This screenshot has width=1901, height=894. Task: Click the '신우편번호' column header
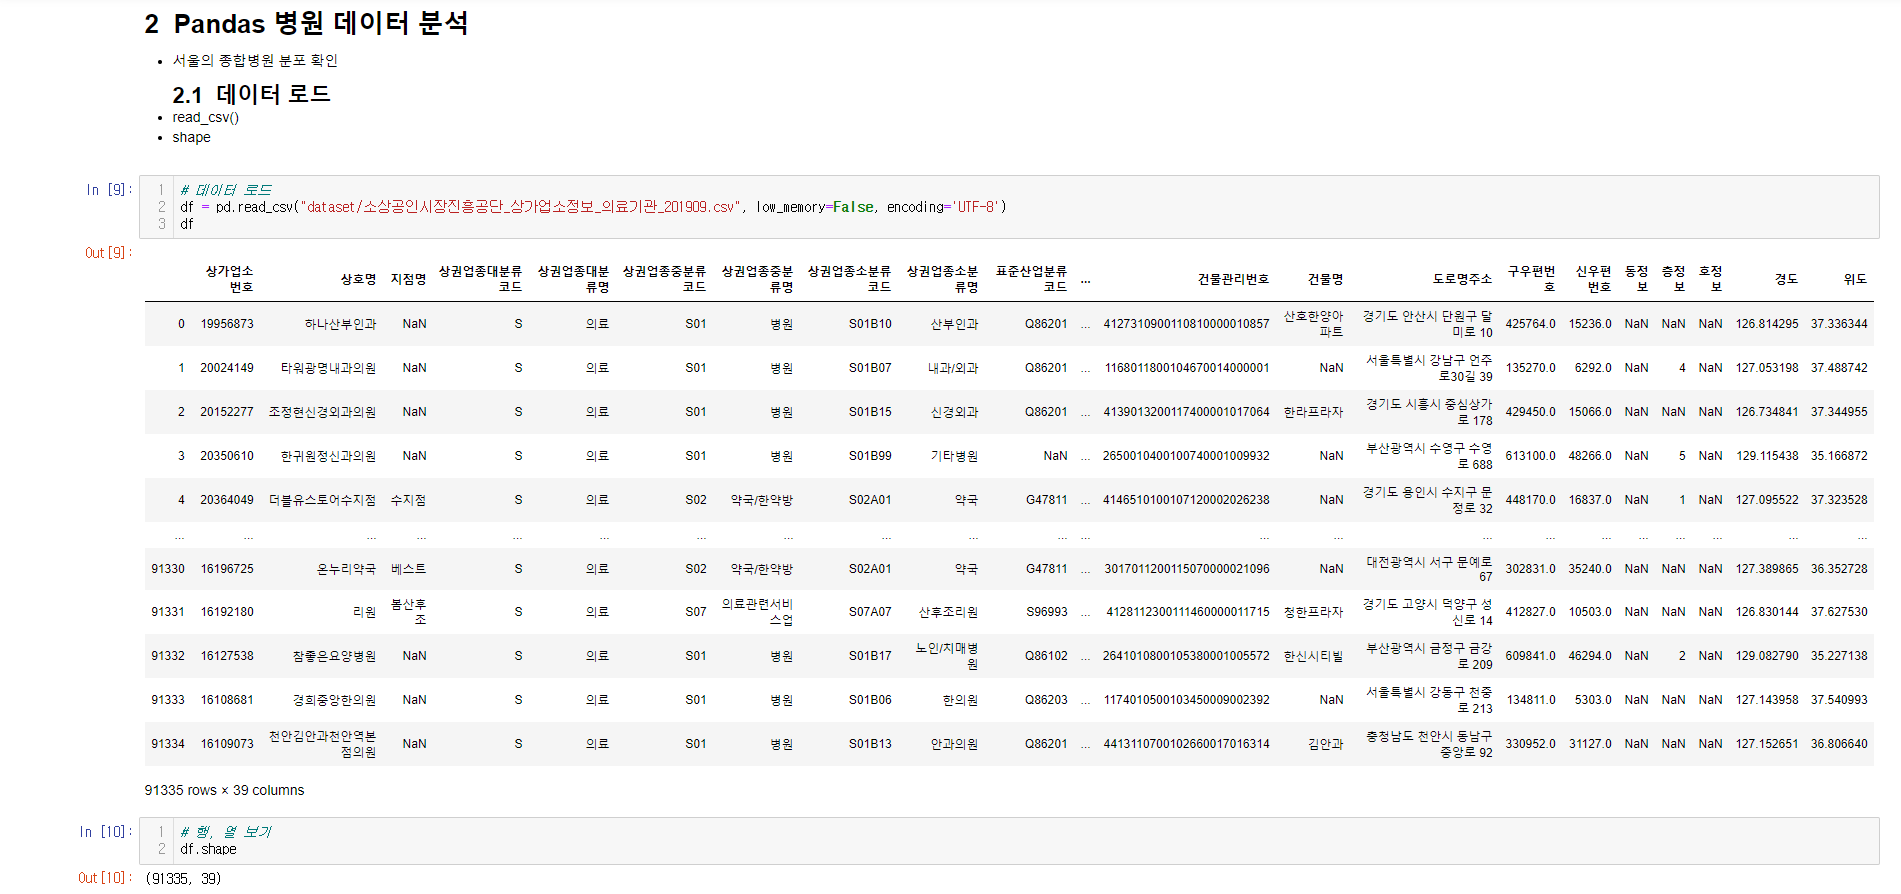point(1593,279)
